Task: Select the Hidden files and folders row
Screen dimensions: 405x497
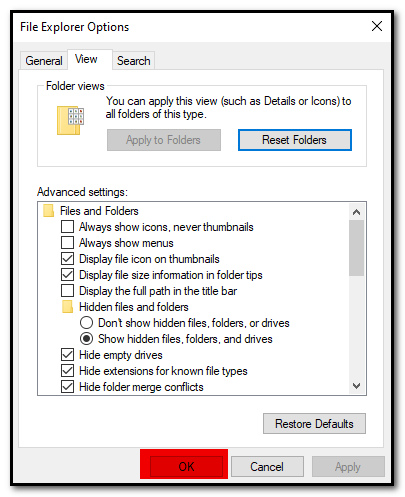Action: [x=125, y=307]
